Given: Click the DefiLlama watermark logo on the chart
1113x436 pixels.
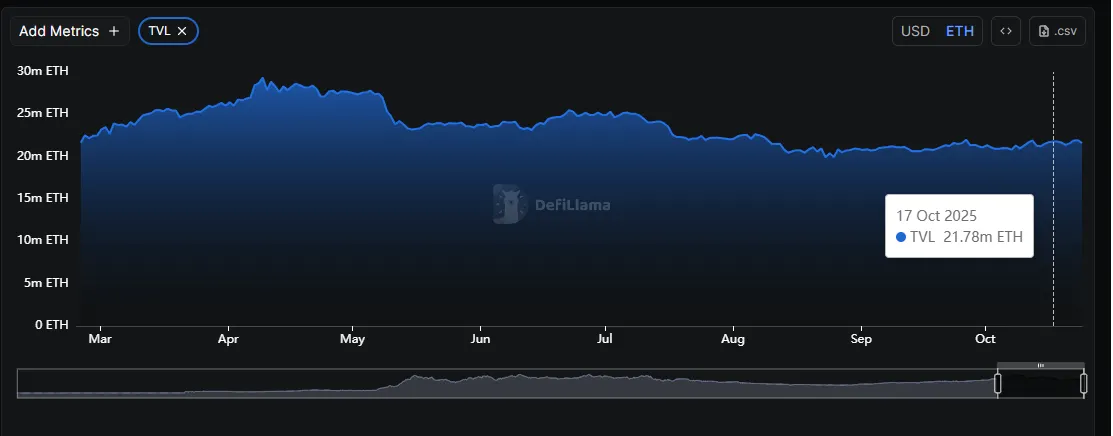Looking at the screenshot, I should (x=511, y=204).
